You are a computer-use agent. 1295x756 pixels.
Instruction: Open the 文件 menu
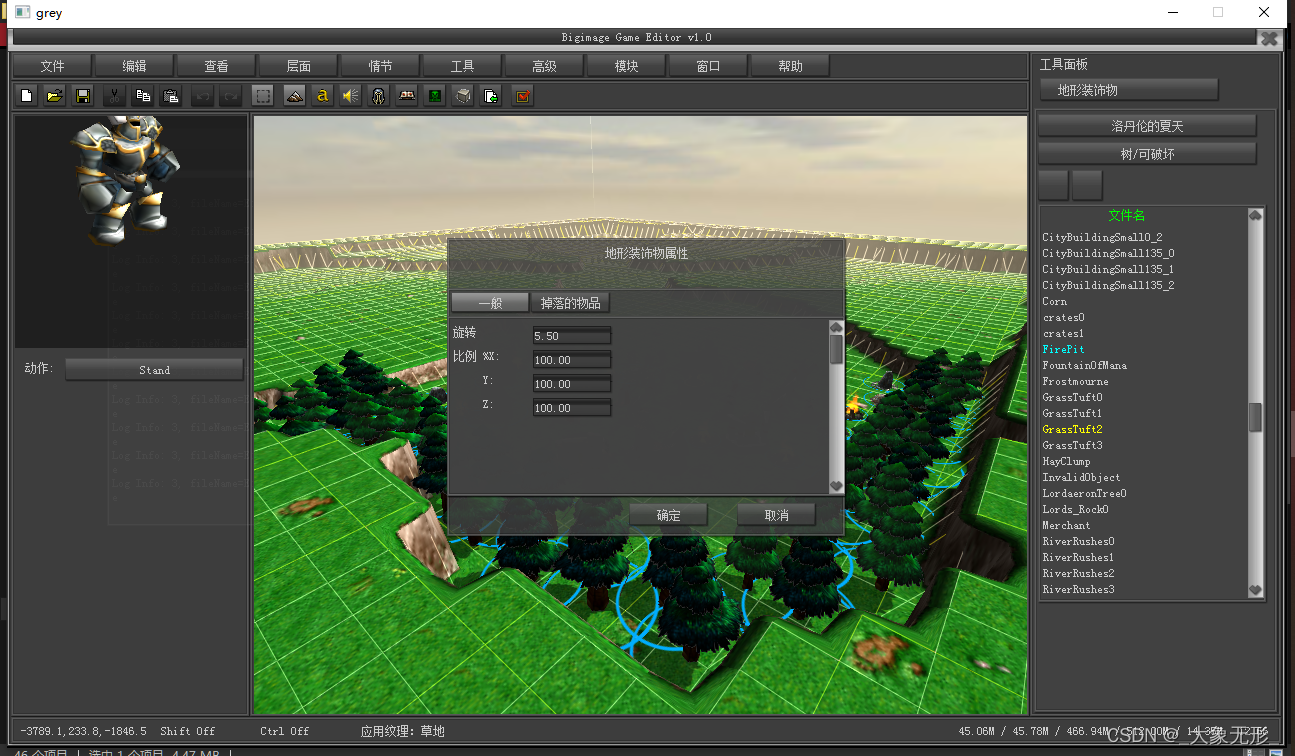pos(52,66)
